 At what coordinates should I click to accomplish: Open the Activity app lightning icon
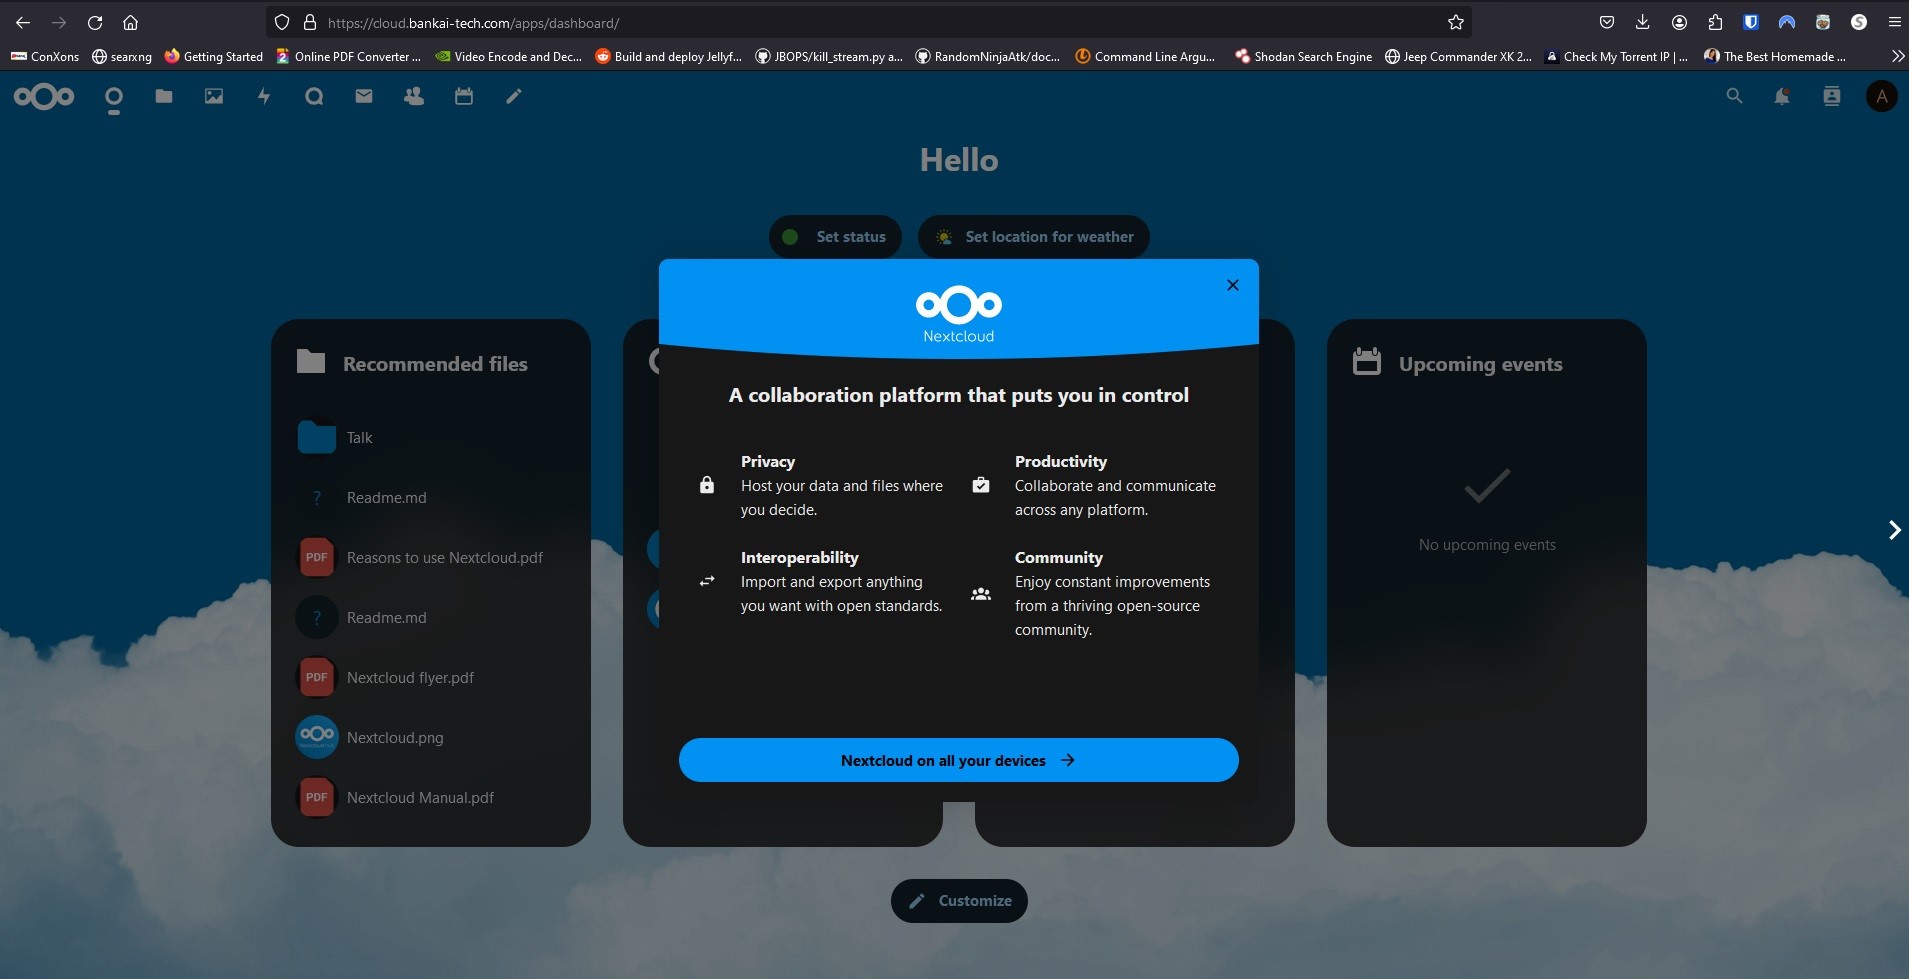click(263, 96)
